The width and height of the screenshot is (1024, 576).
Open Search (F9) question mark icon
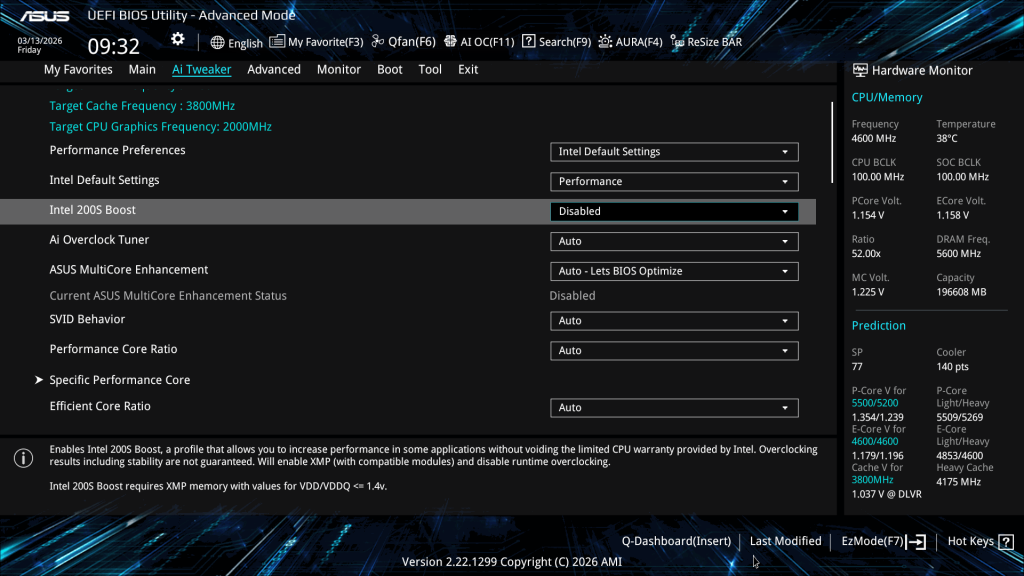[529, 42]
